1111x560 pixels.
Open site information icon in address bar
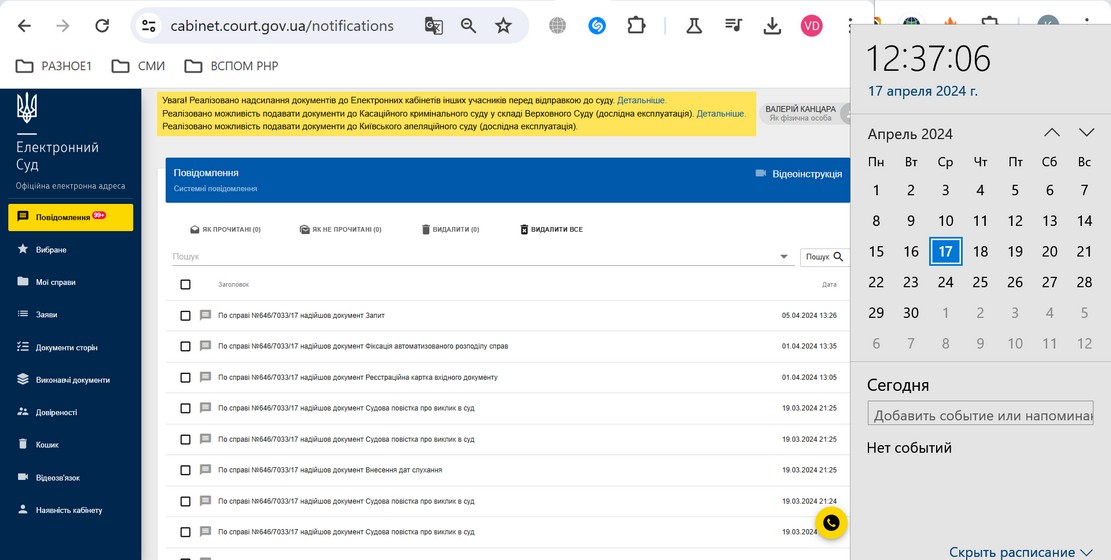click(x=149, y=26)
